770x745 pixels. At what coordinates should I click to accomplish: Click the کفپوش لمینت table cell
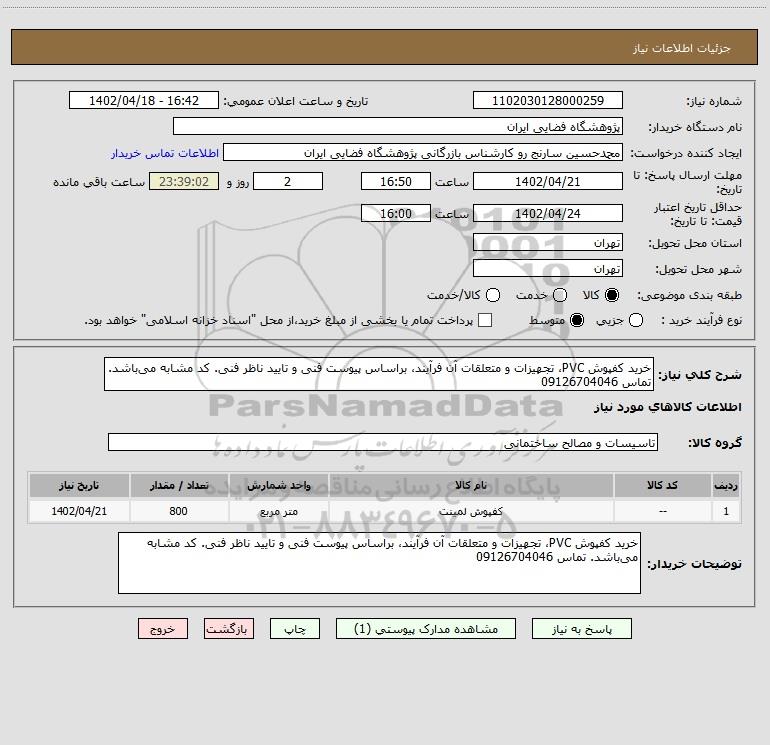click(x=470, y=511)
